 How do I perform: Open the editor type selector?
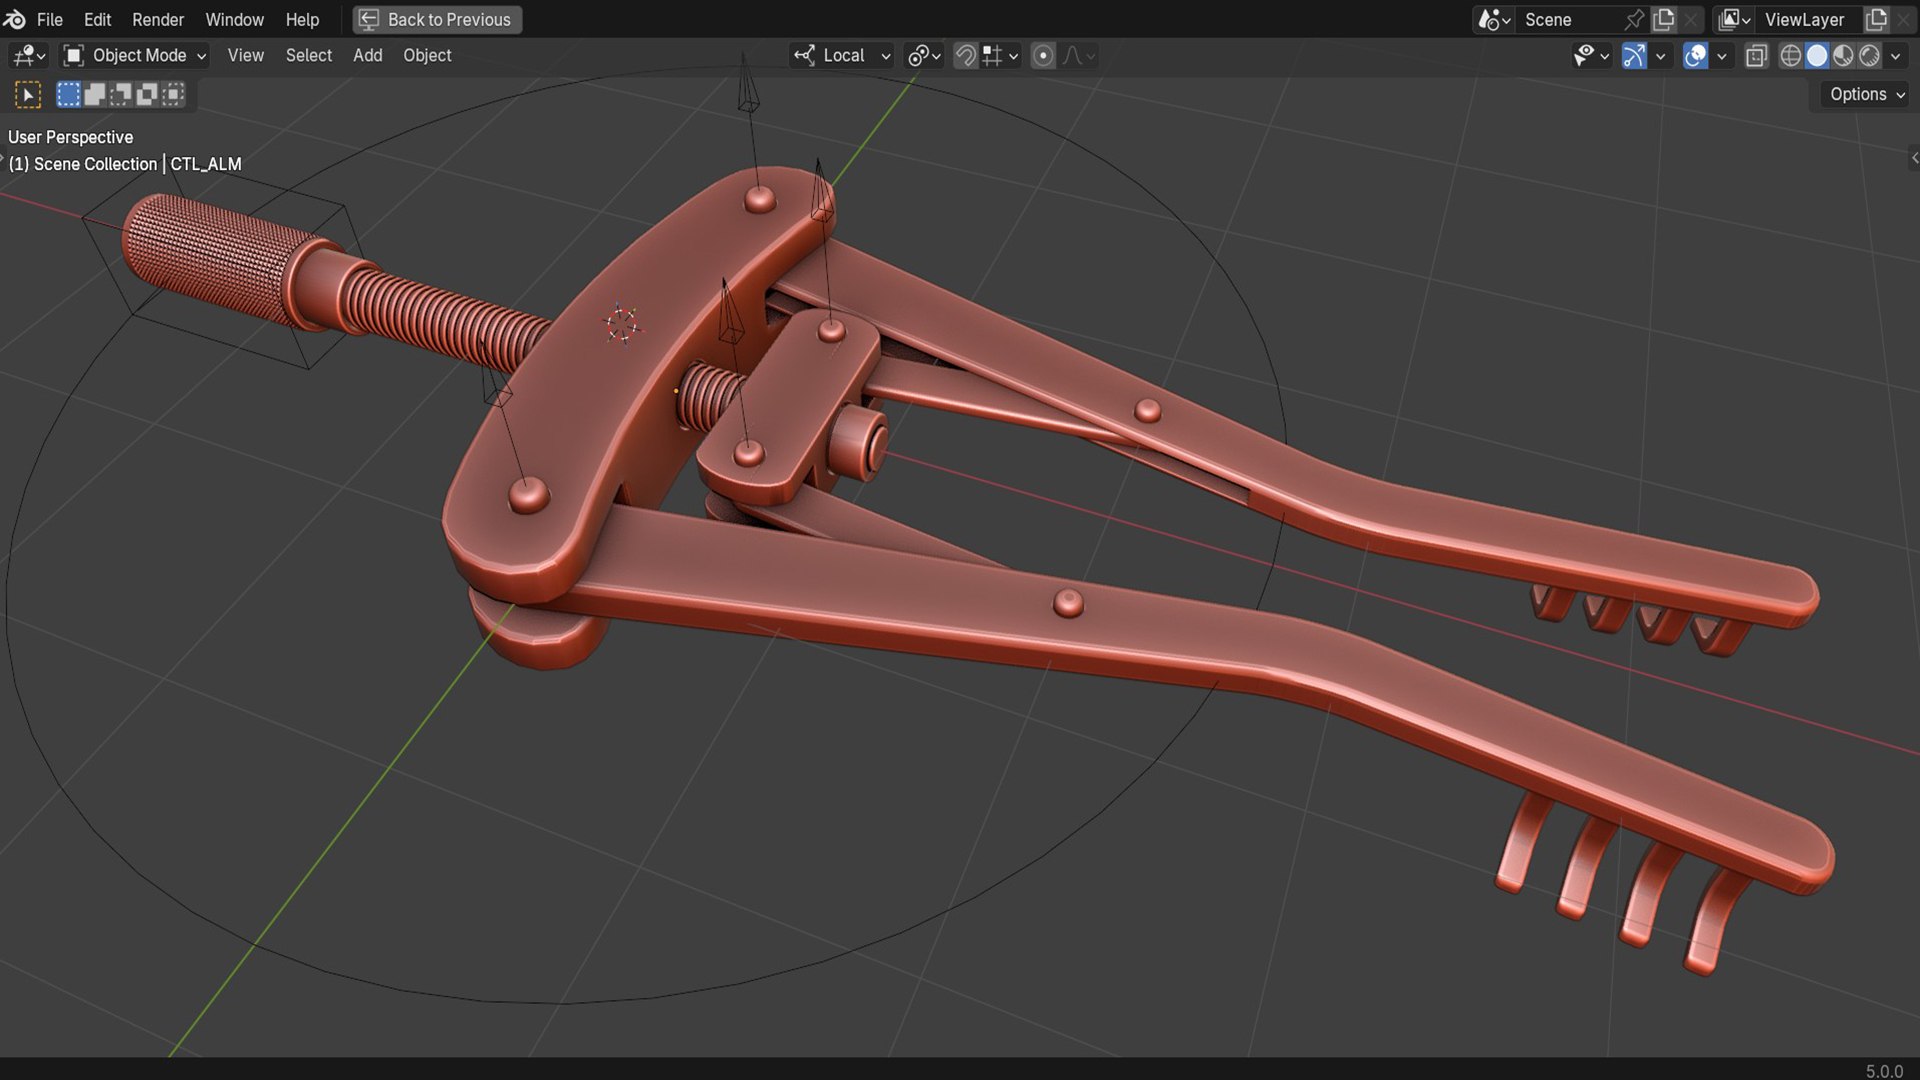pos(28,55)
